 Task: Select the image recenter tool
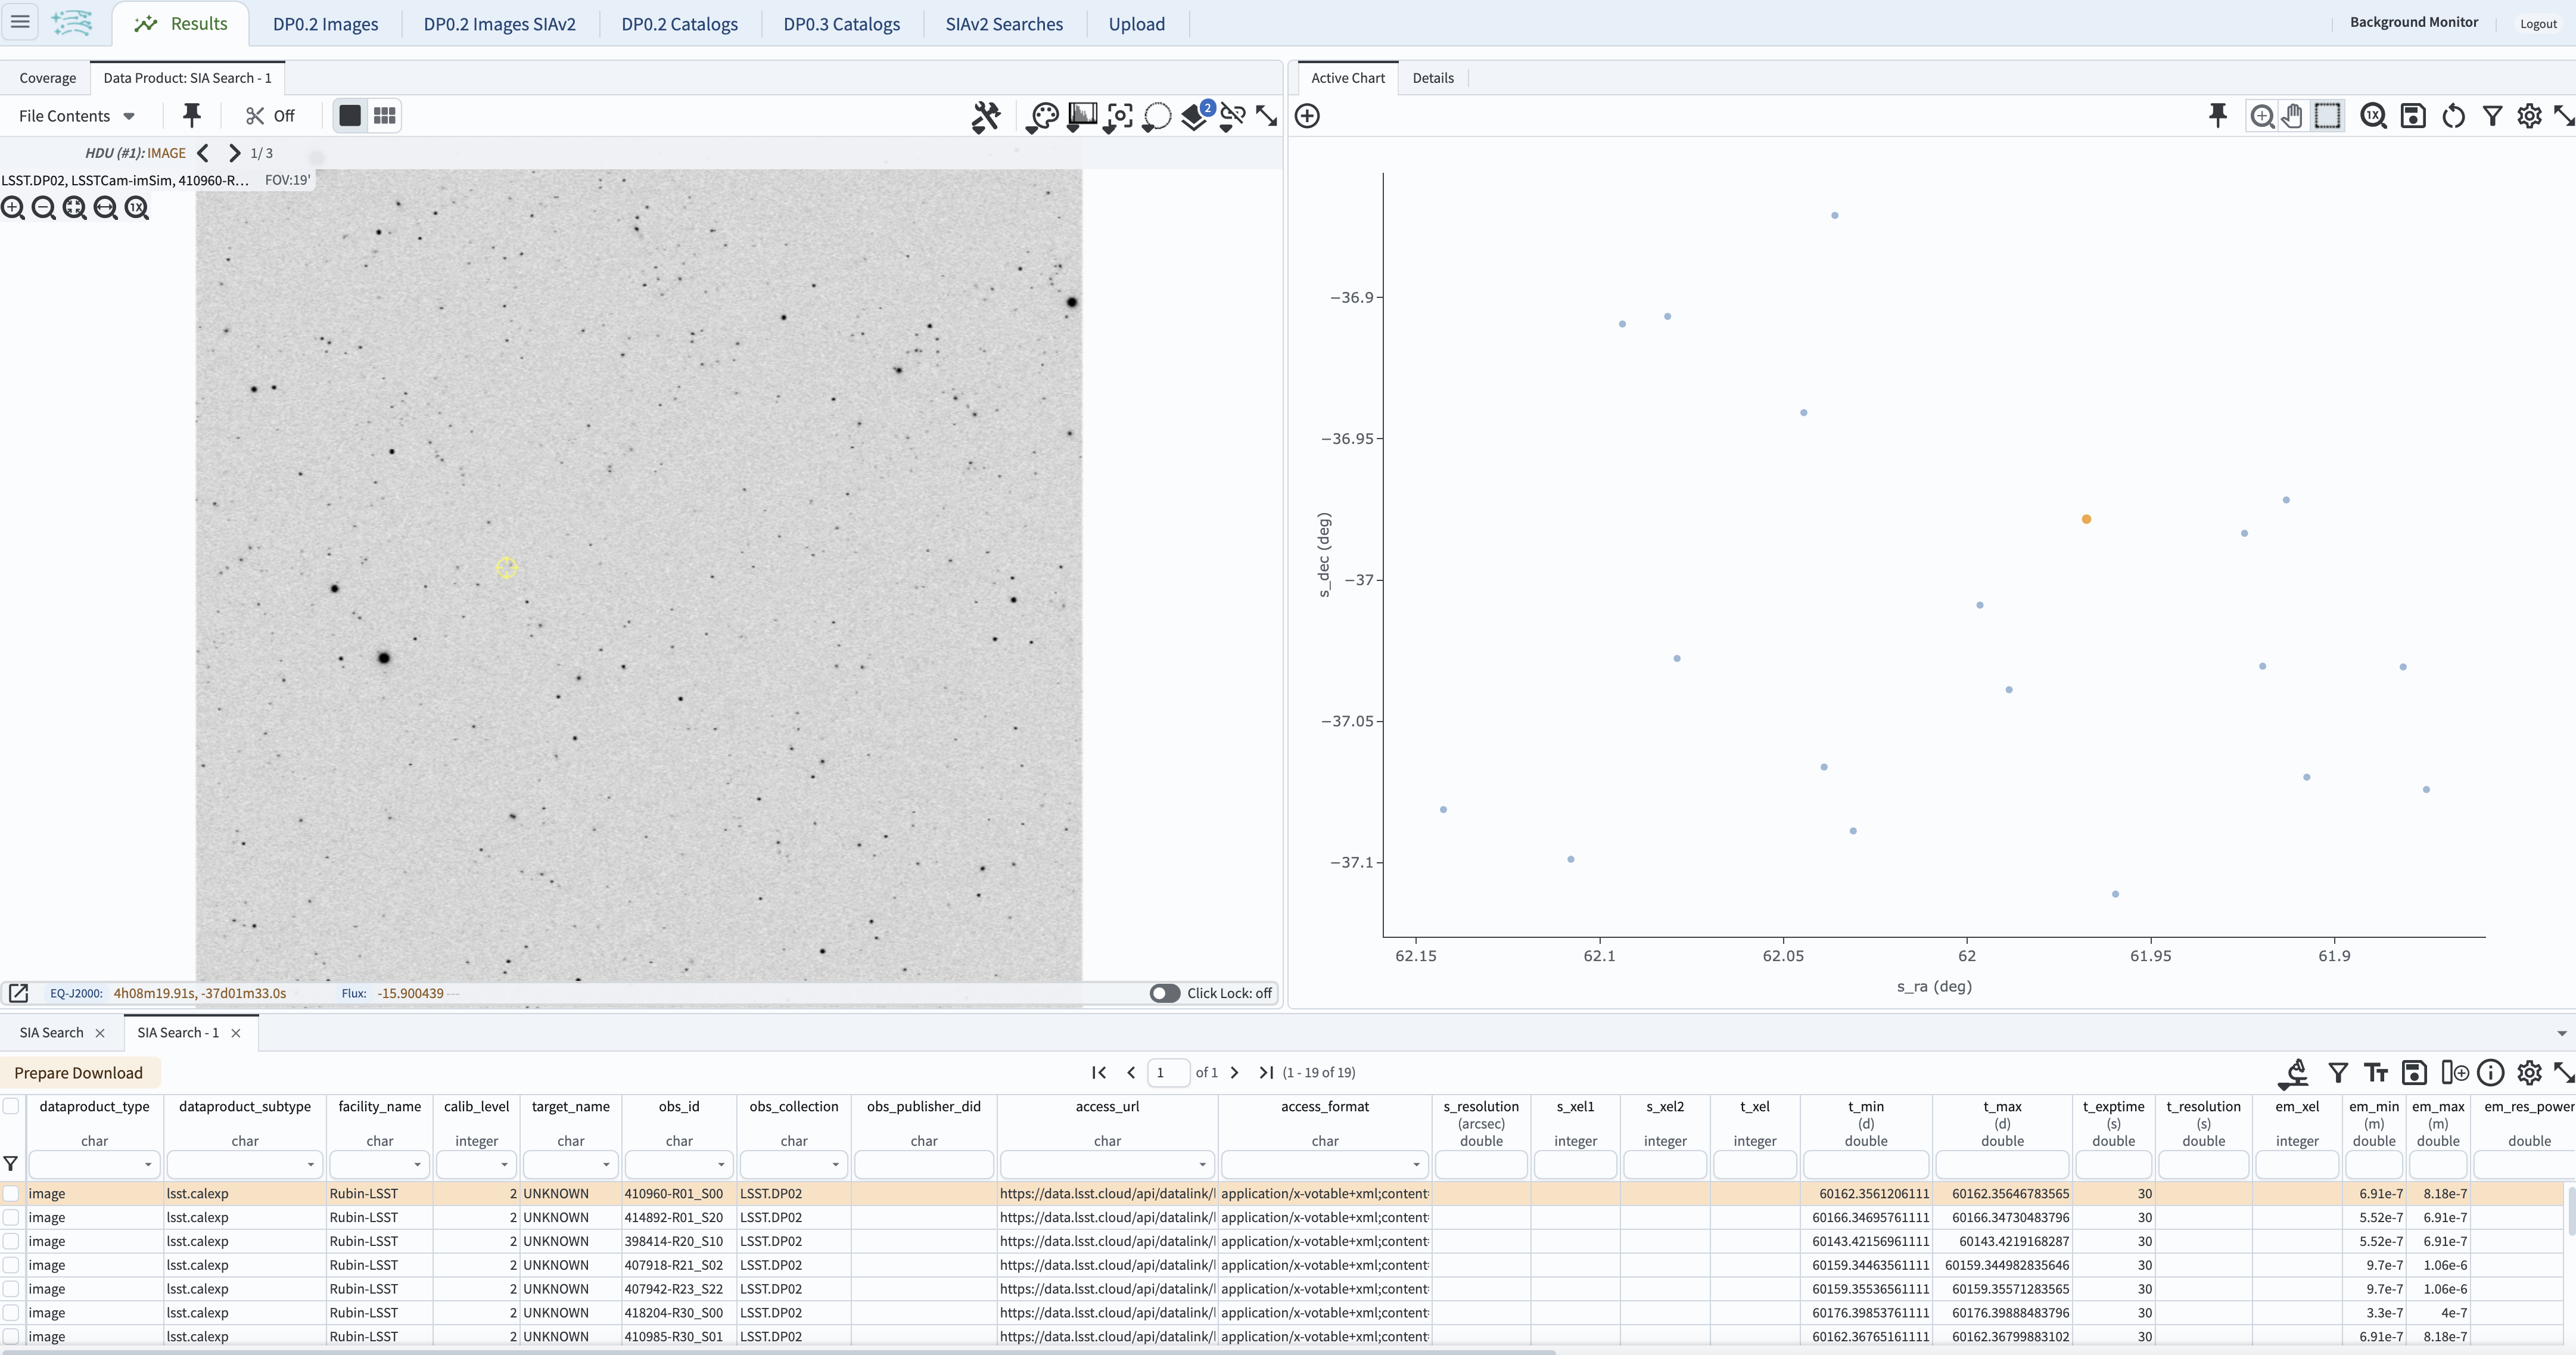click(1118, 116)
